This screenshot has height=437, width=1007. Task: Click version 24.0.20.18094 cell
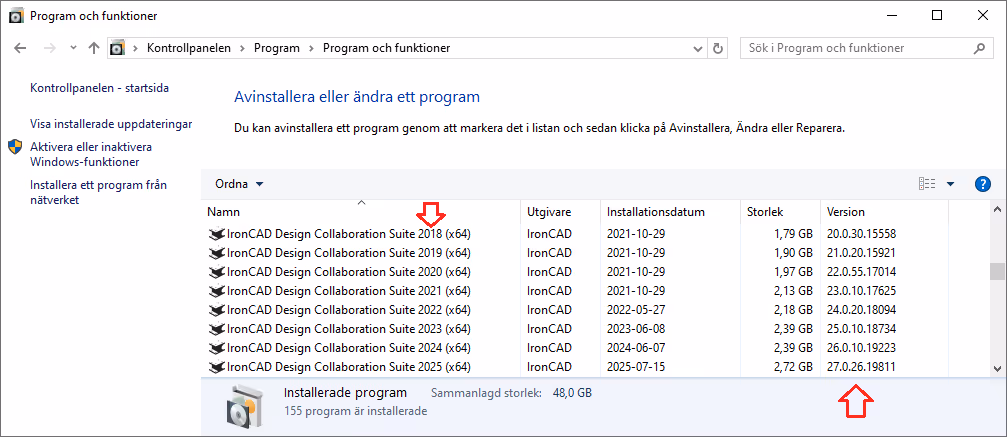pyautogui.click(x=861, y=310)
